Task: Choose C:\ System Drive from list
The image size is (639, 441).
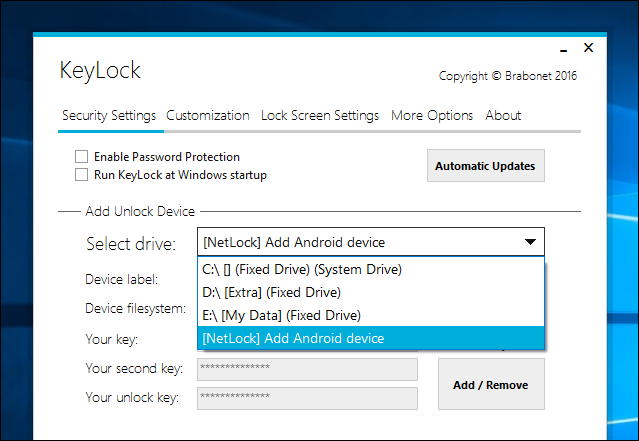Action: point(371,269)
